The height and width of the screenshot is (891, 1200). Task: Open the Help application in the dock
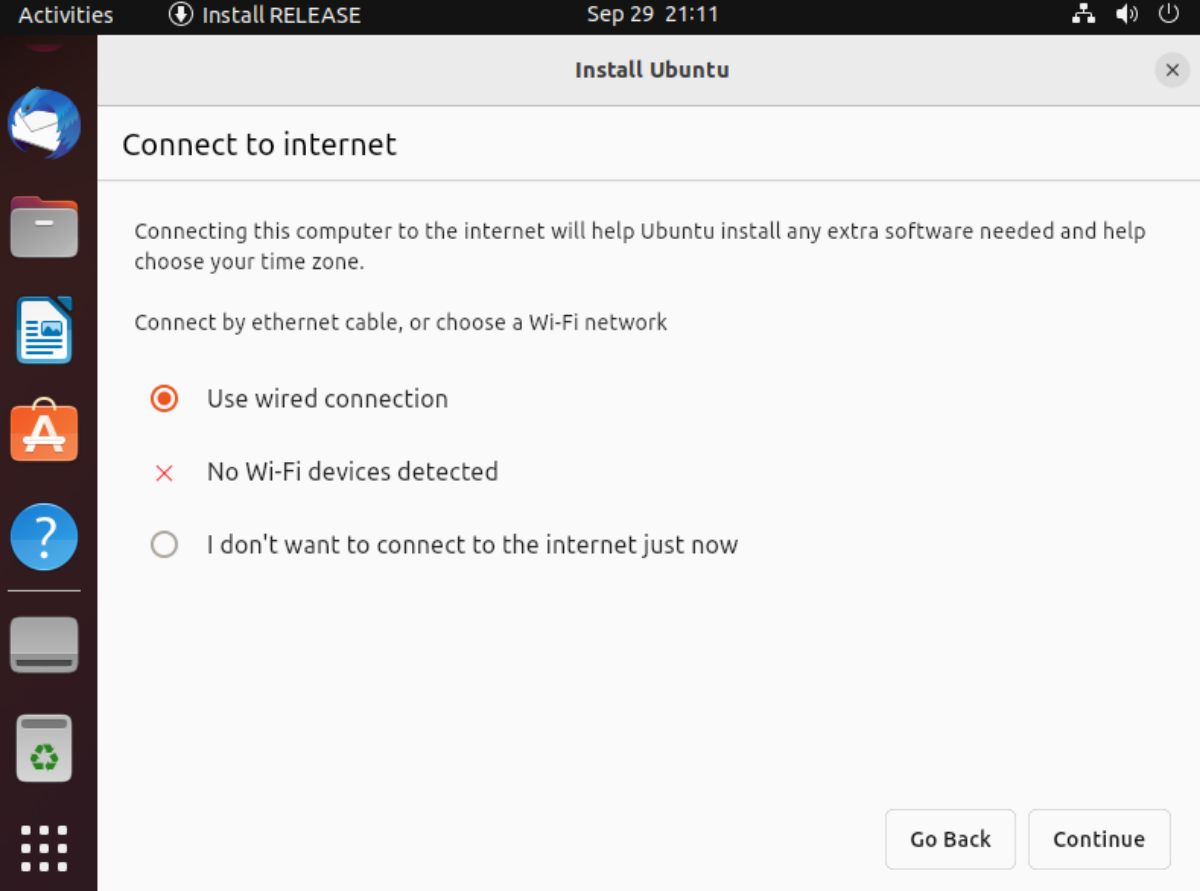click(x=44, y=537)
